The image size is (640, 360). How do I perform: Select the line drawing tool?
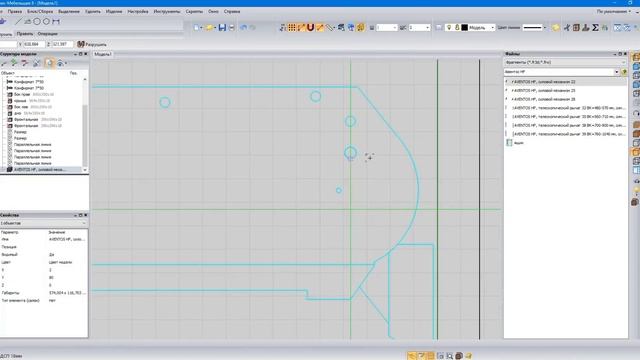pyautogui.click(x=18, y=21)
